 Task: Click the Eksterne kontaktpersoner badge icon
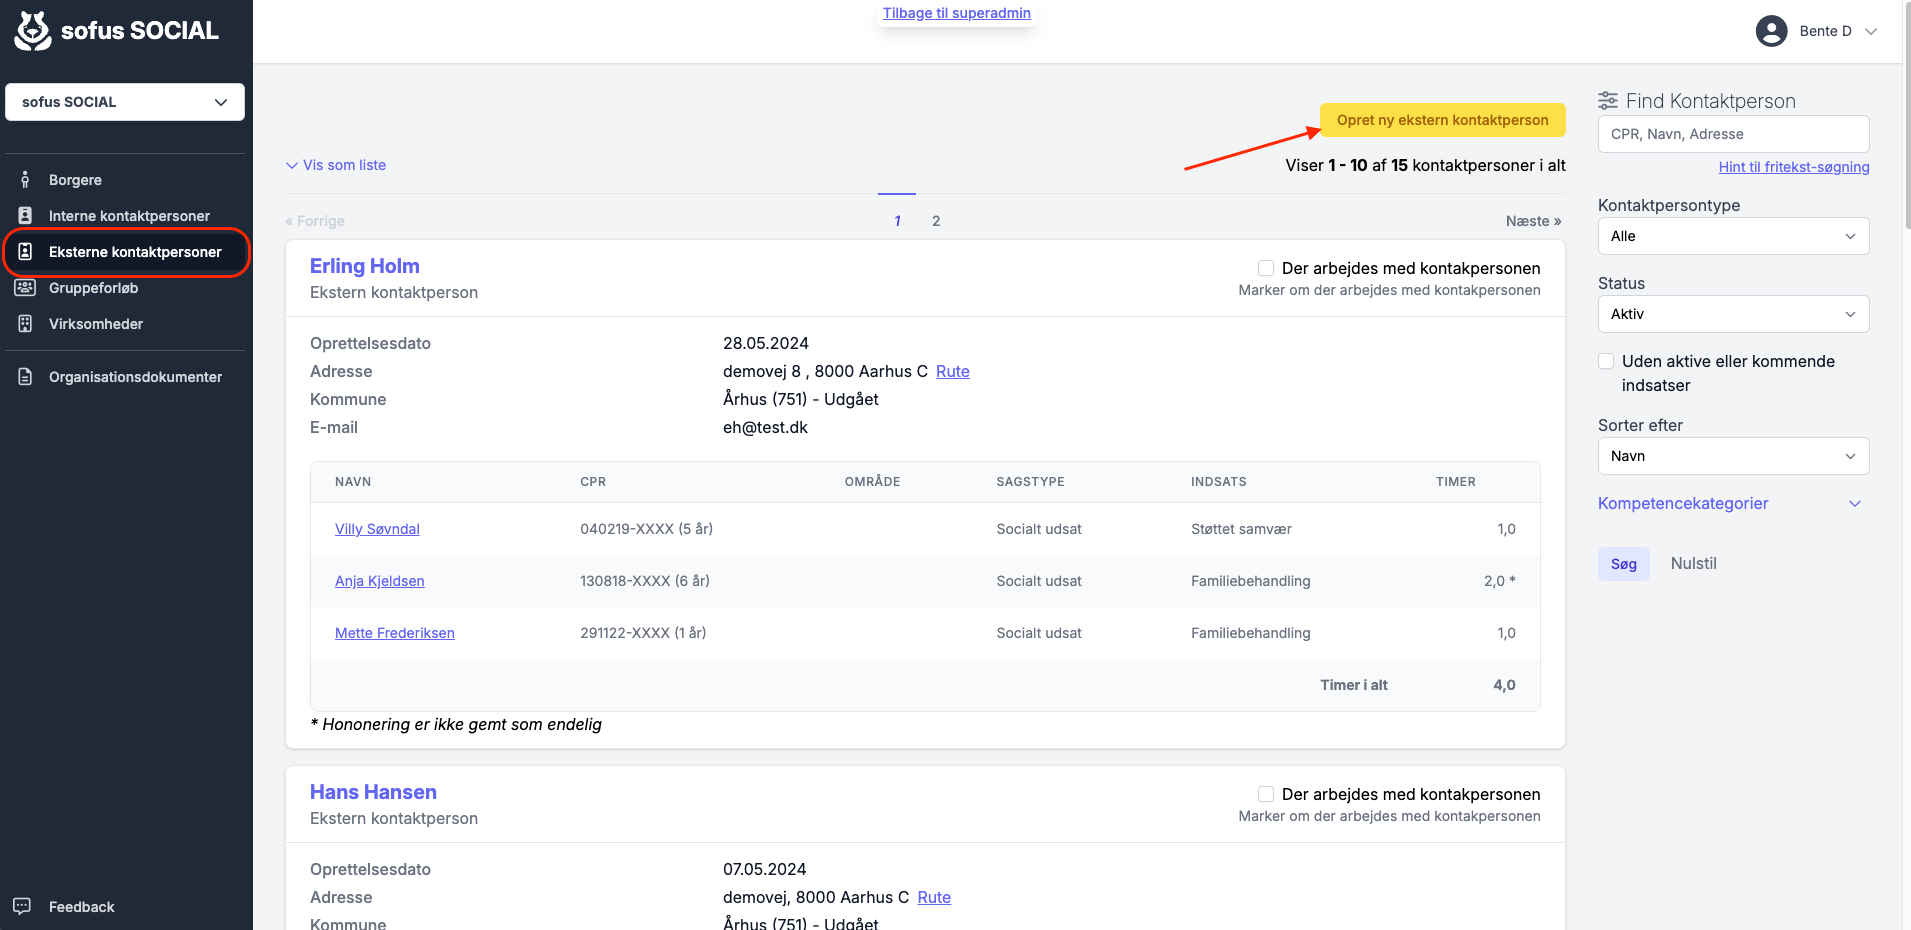point(25,252)
